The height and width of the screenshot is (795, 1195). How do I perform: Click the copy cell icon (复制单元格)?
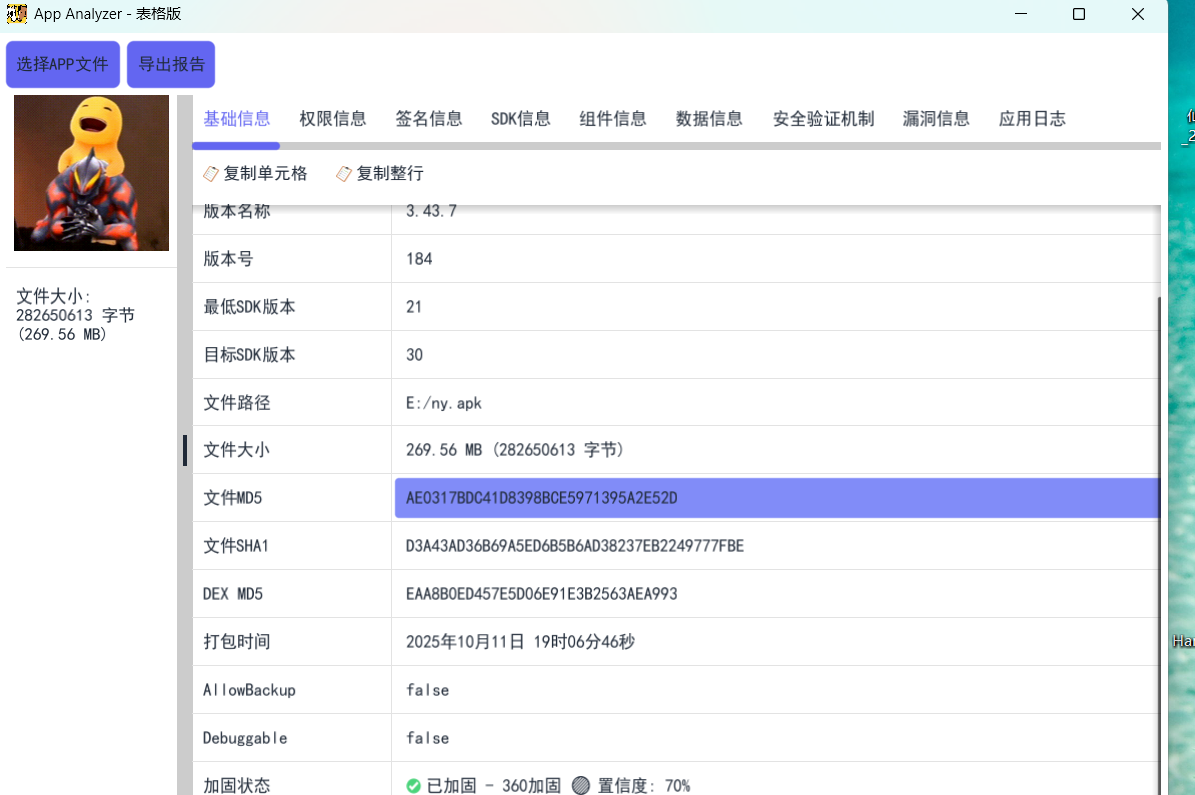coord(211,174)
